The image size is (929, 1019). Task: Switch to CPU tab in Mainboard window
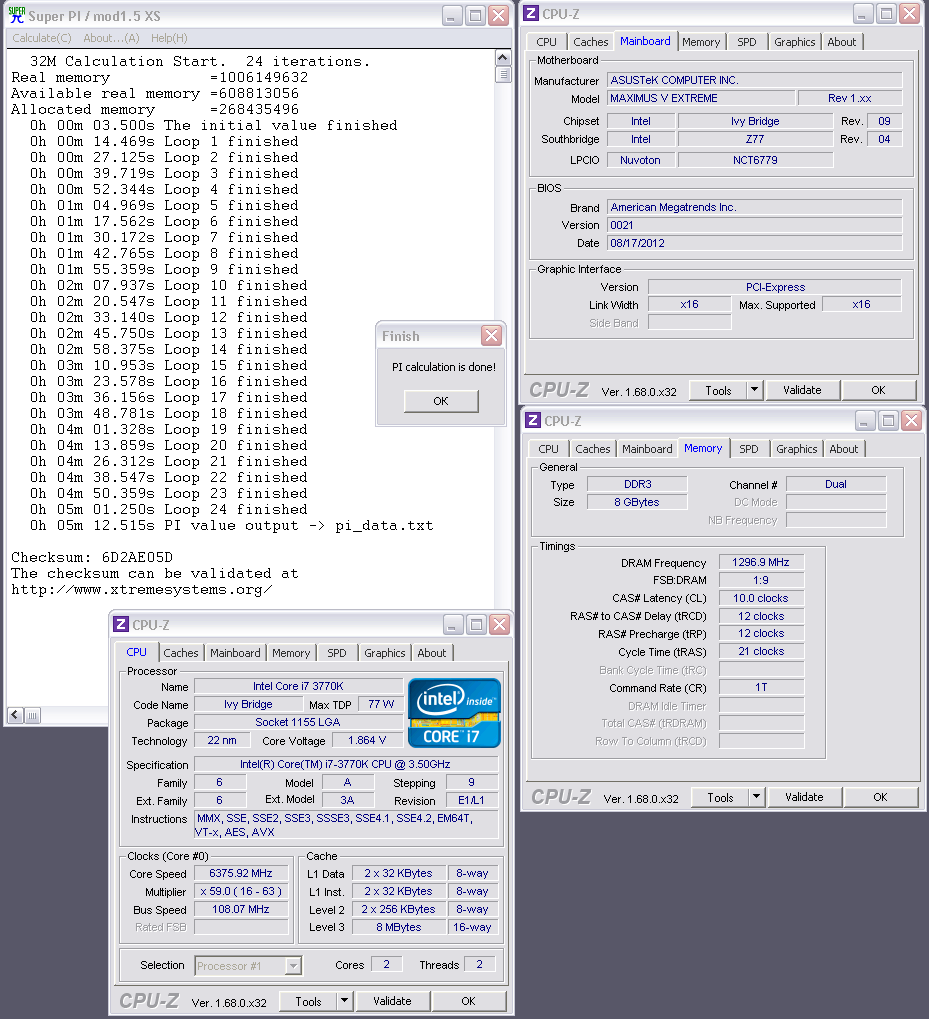(x=546, y=42)
